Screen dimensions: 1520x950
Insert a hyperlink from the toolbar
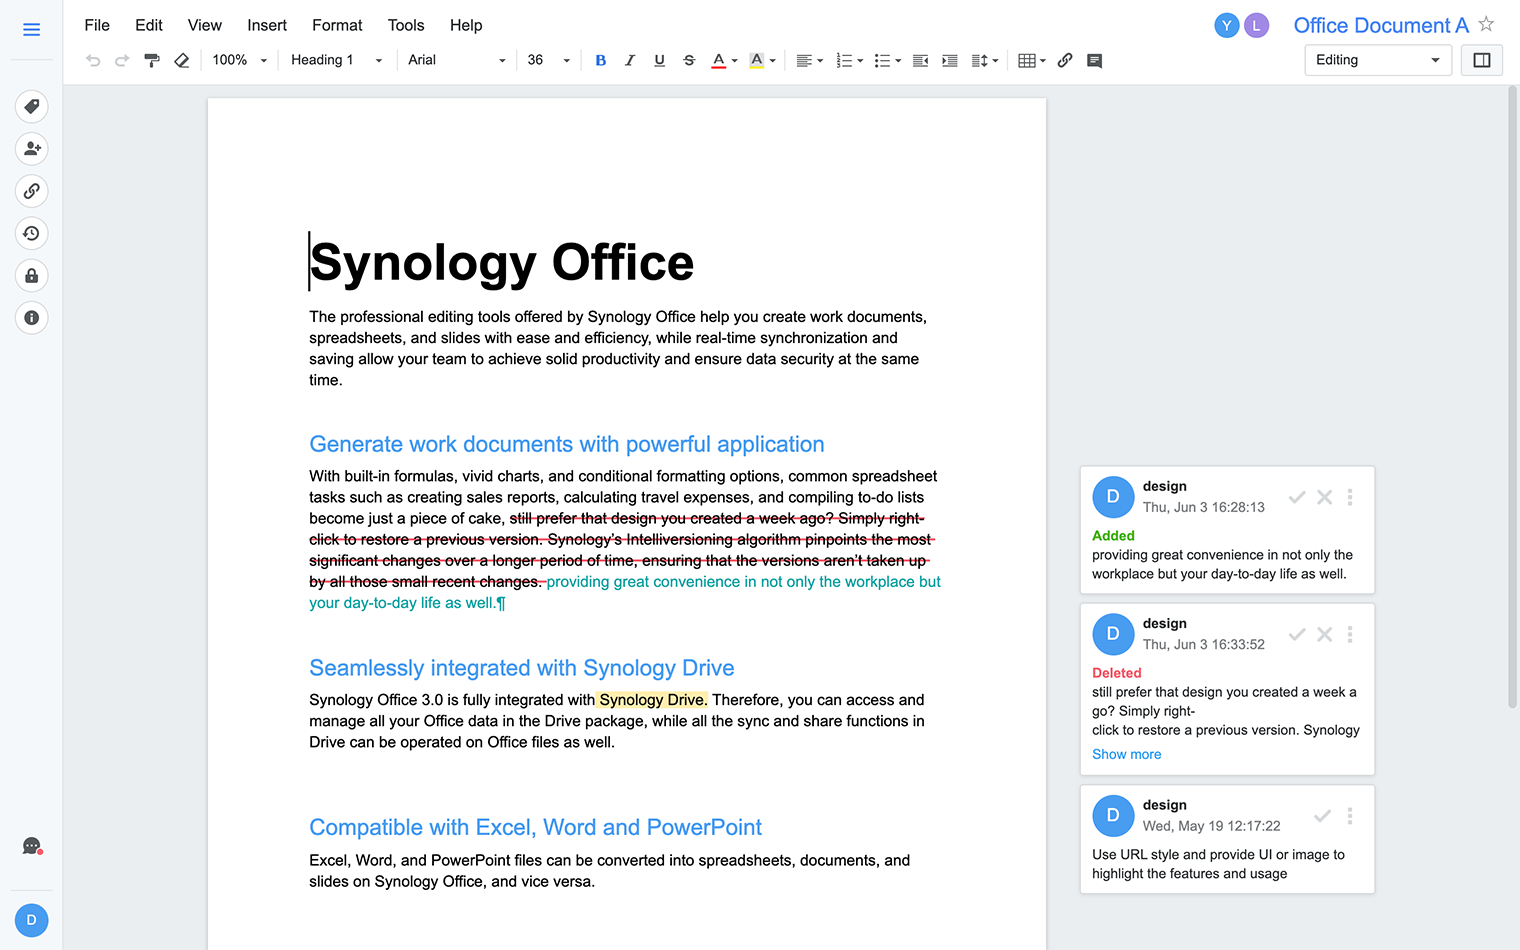[1065, 61]
